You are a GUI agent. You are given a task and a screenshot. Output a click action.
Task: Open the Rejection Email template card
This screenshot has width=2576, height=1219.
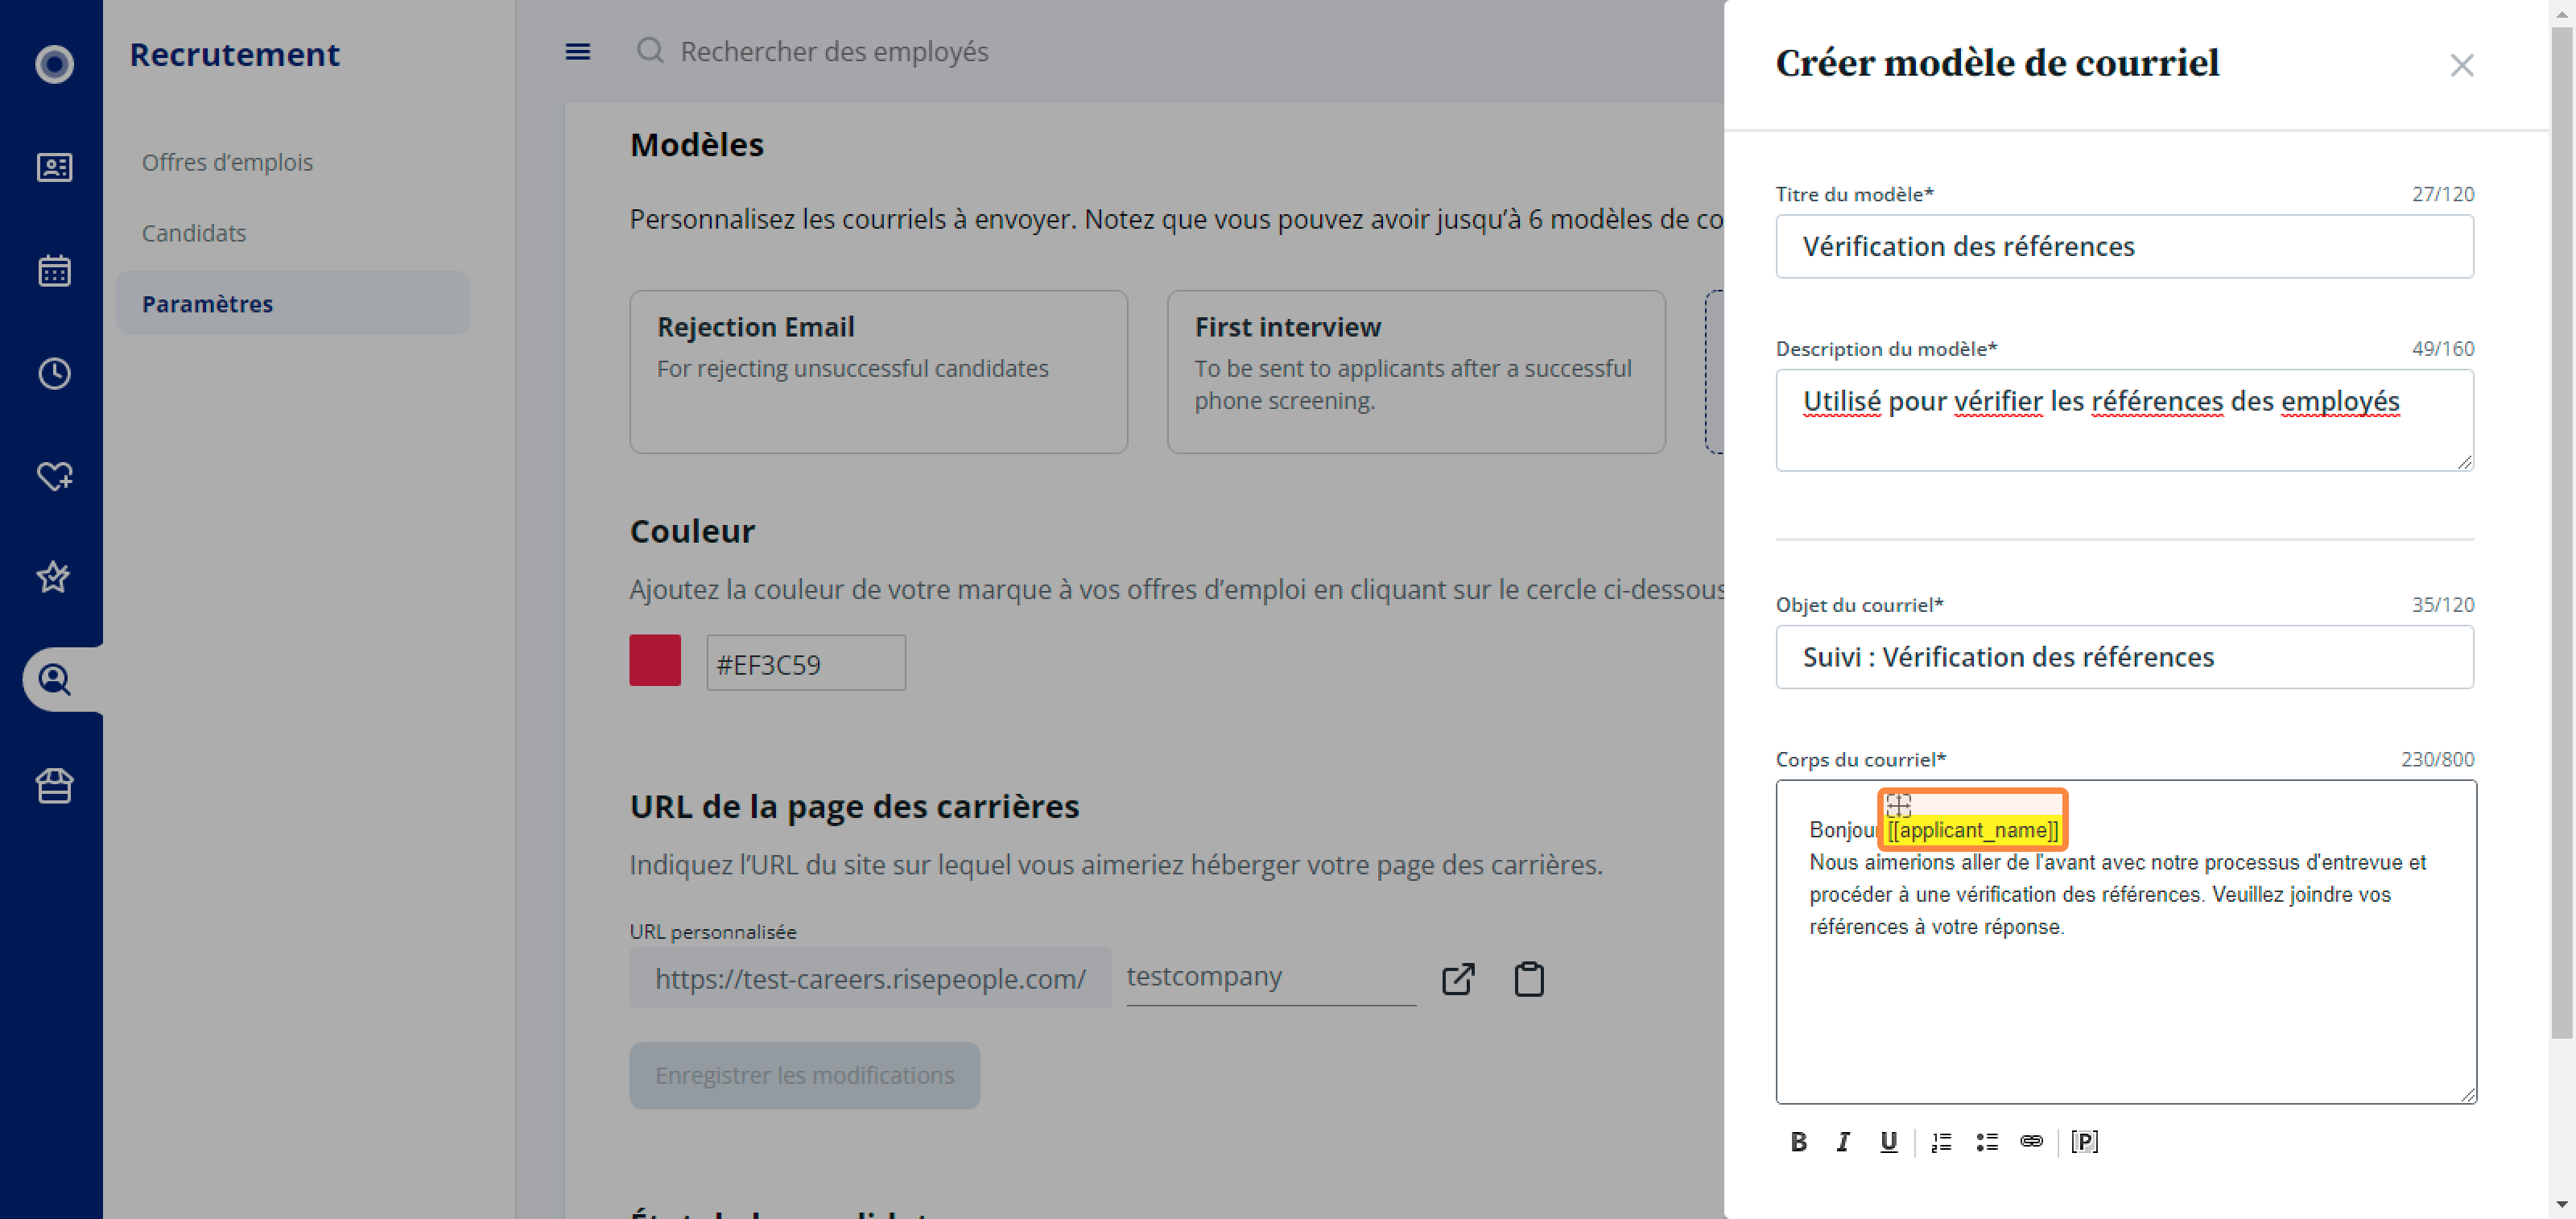point(878,372)
